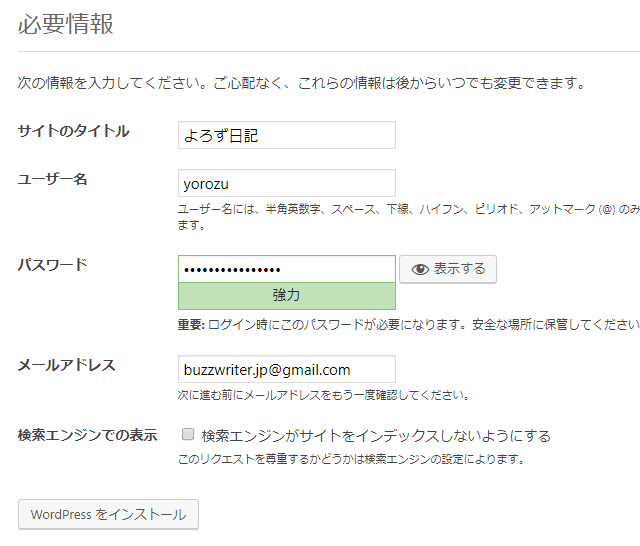Click the email confirmation hint below the address
Image resolution: width=640 pixels, height=546 pixels.
click(x=323, y=395)
